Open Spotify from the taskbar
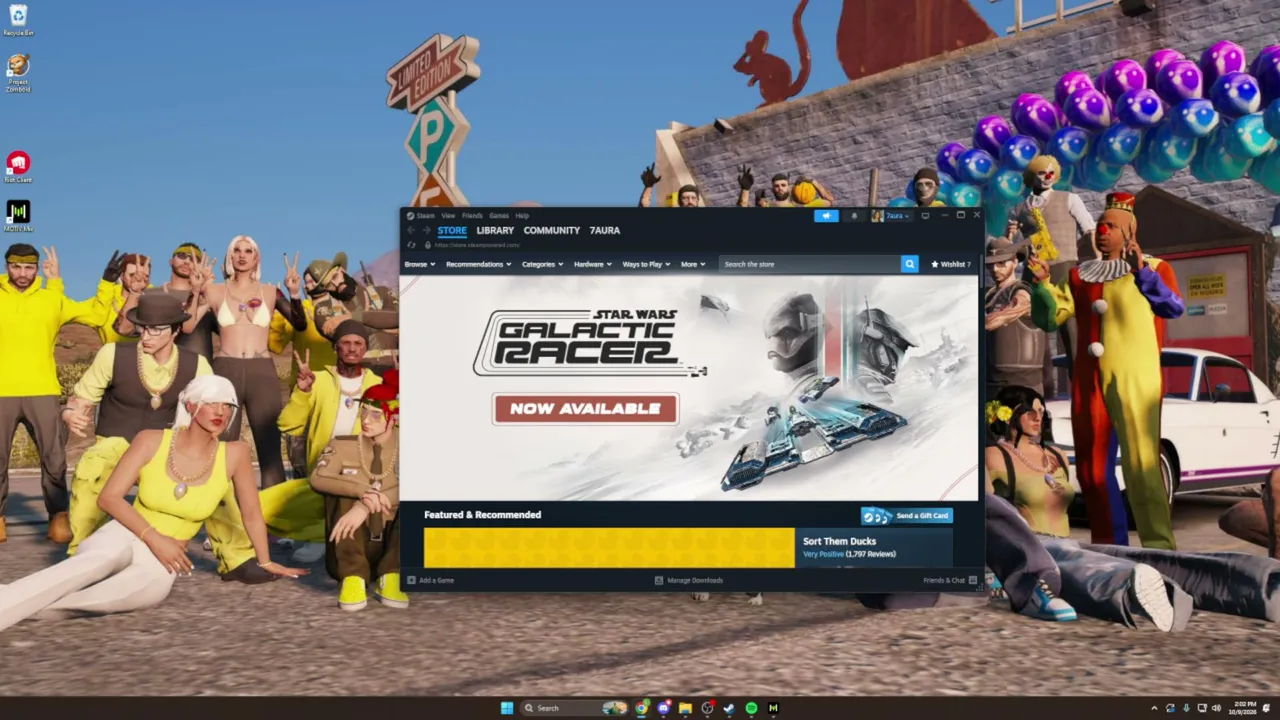This screenshot has width=1280, height=720. coord(751,708)
